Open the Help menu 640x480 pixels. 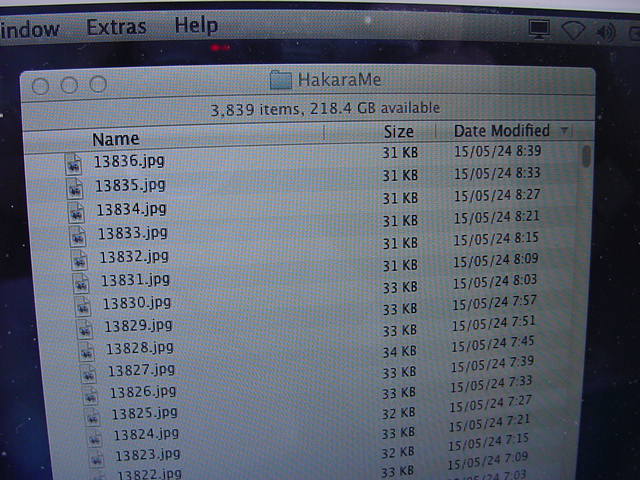[x=196, y=26]
